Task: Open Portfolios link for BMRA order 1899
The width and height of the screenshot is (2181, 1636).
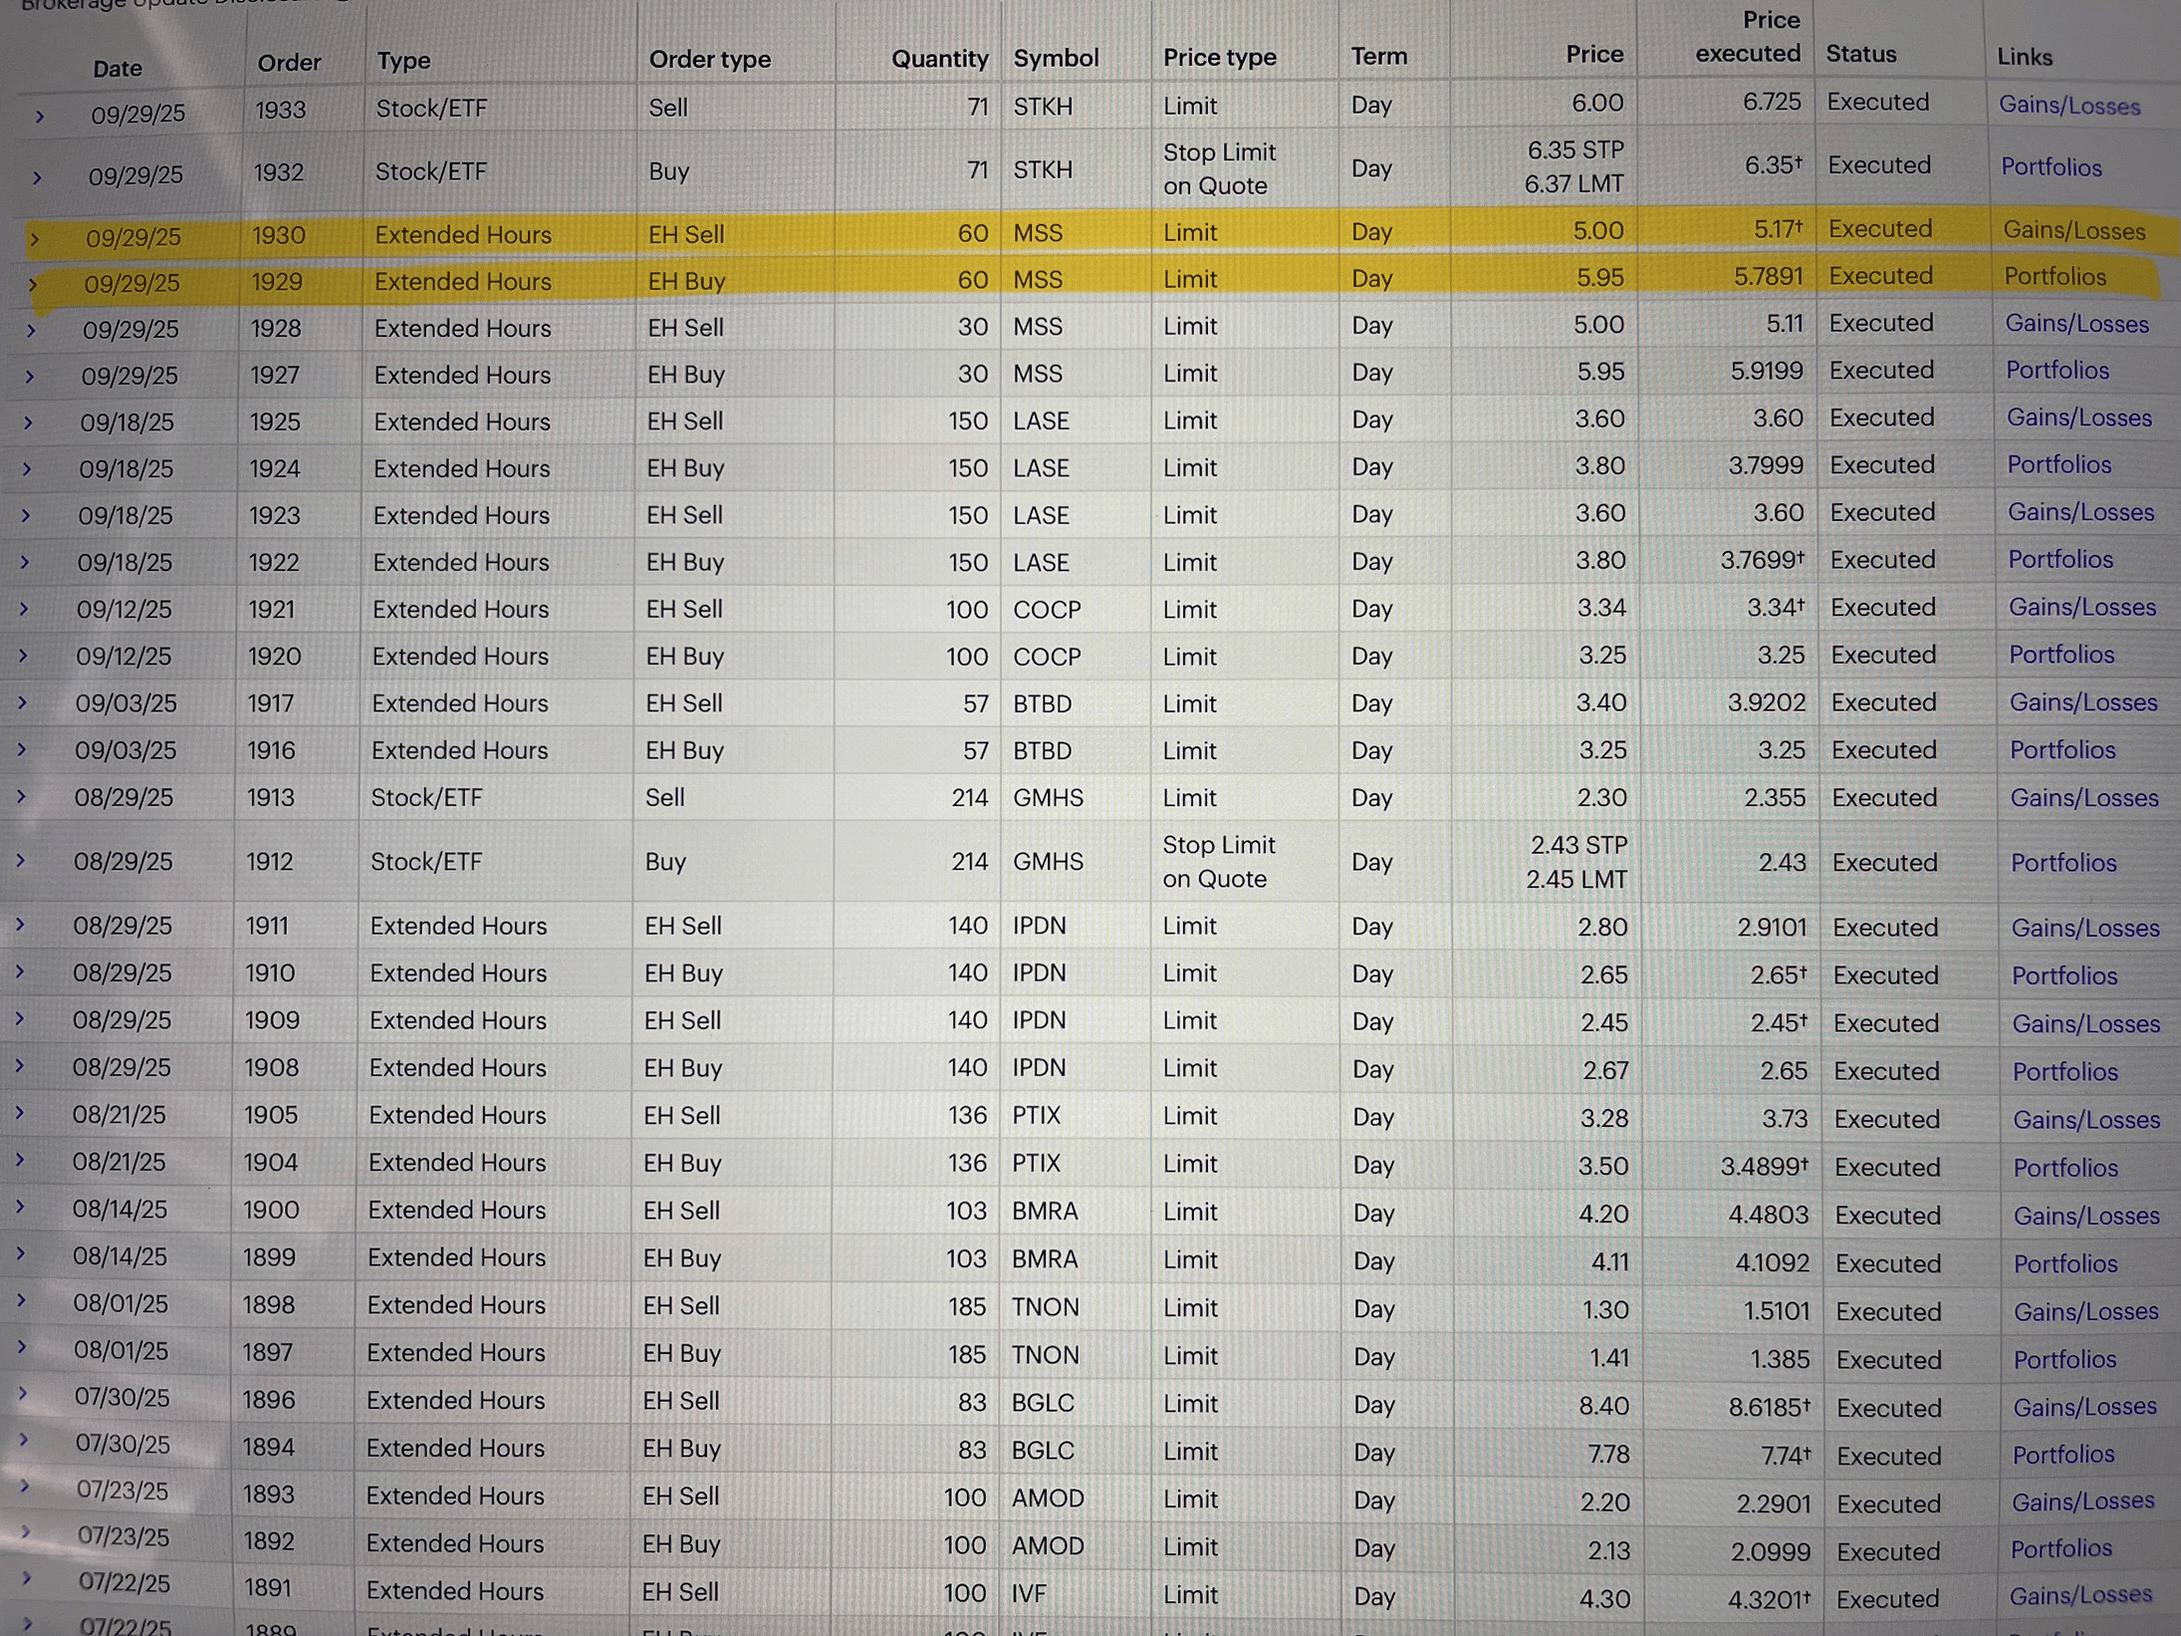Action: [x=2065, y=1264]
